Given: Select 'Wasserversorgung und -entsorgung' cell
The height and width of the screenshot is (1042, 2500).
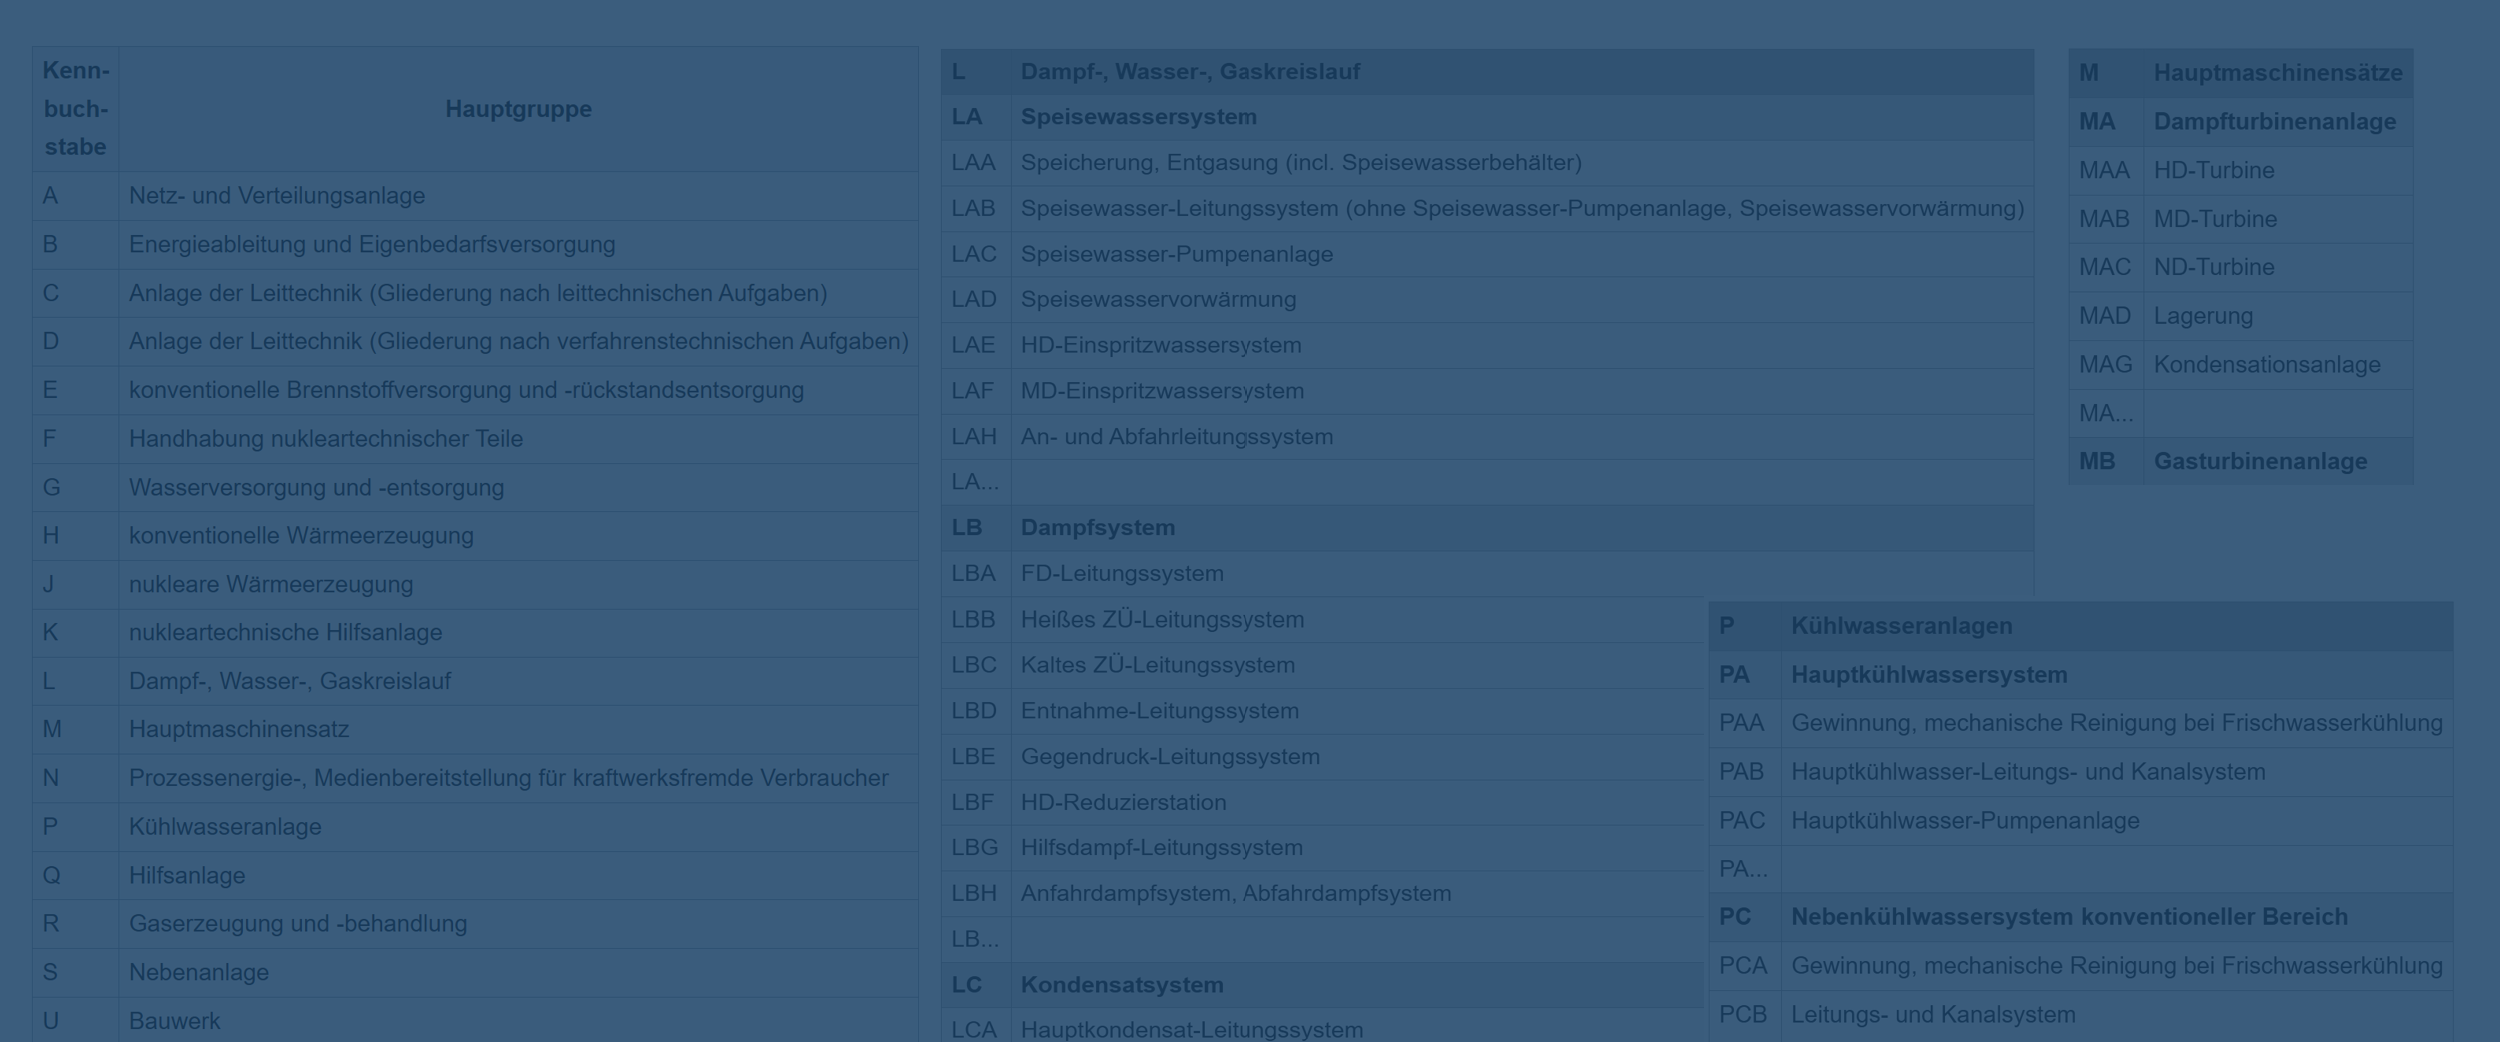Looking at the screenshot, I should 316,488.
